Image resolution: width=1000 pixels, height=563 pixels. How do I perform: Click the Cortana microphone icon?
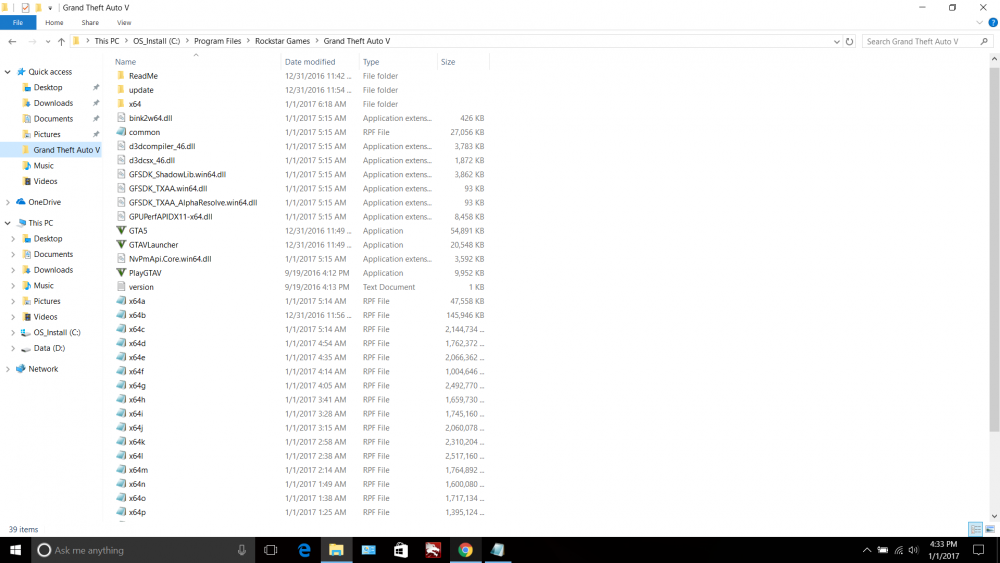click(242, 550)
